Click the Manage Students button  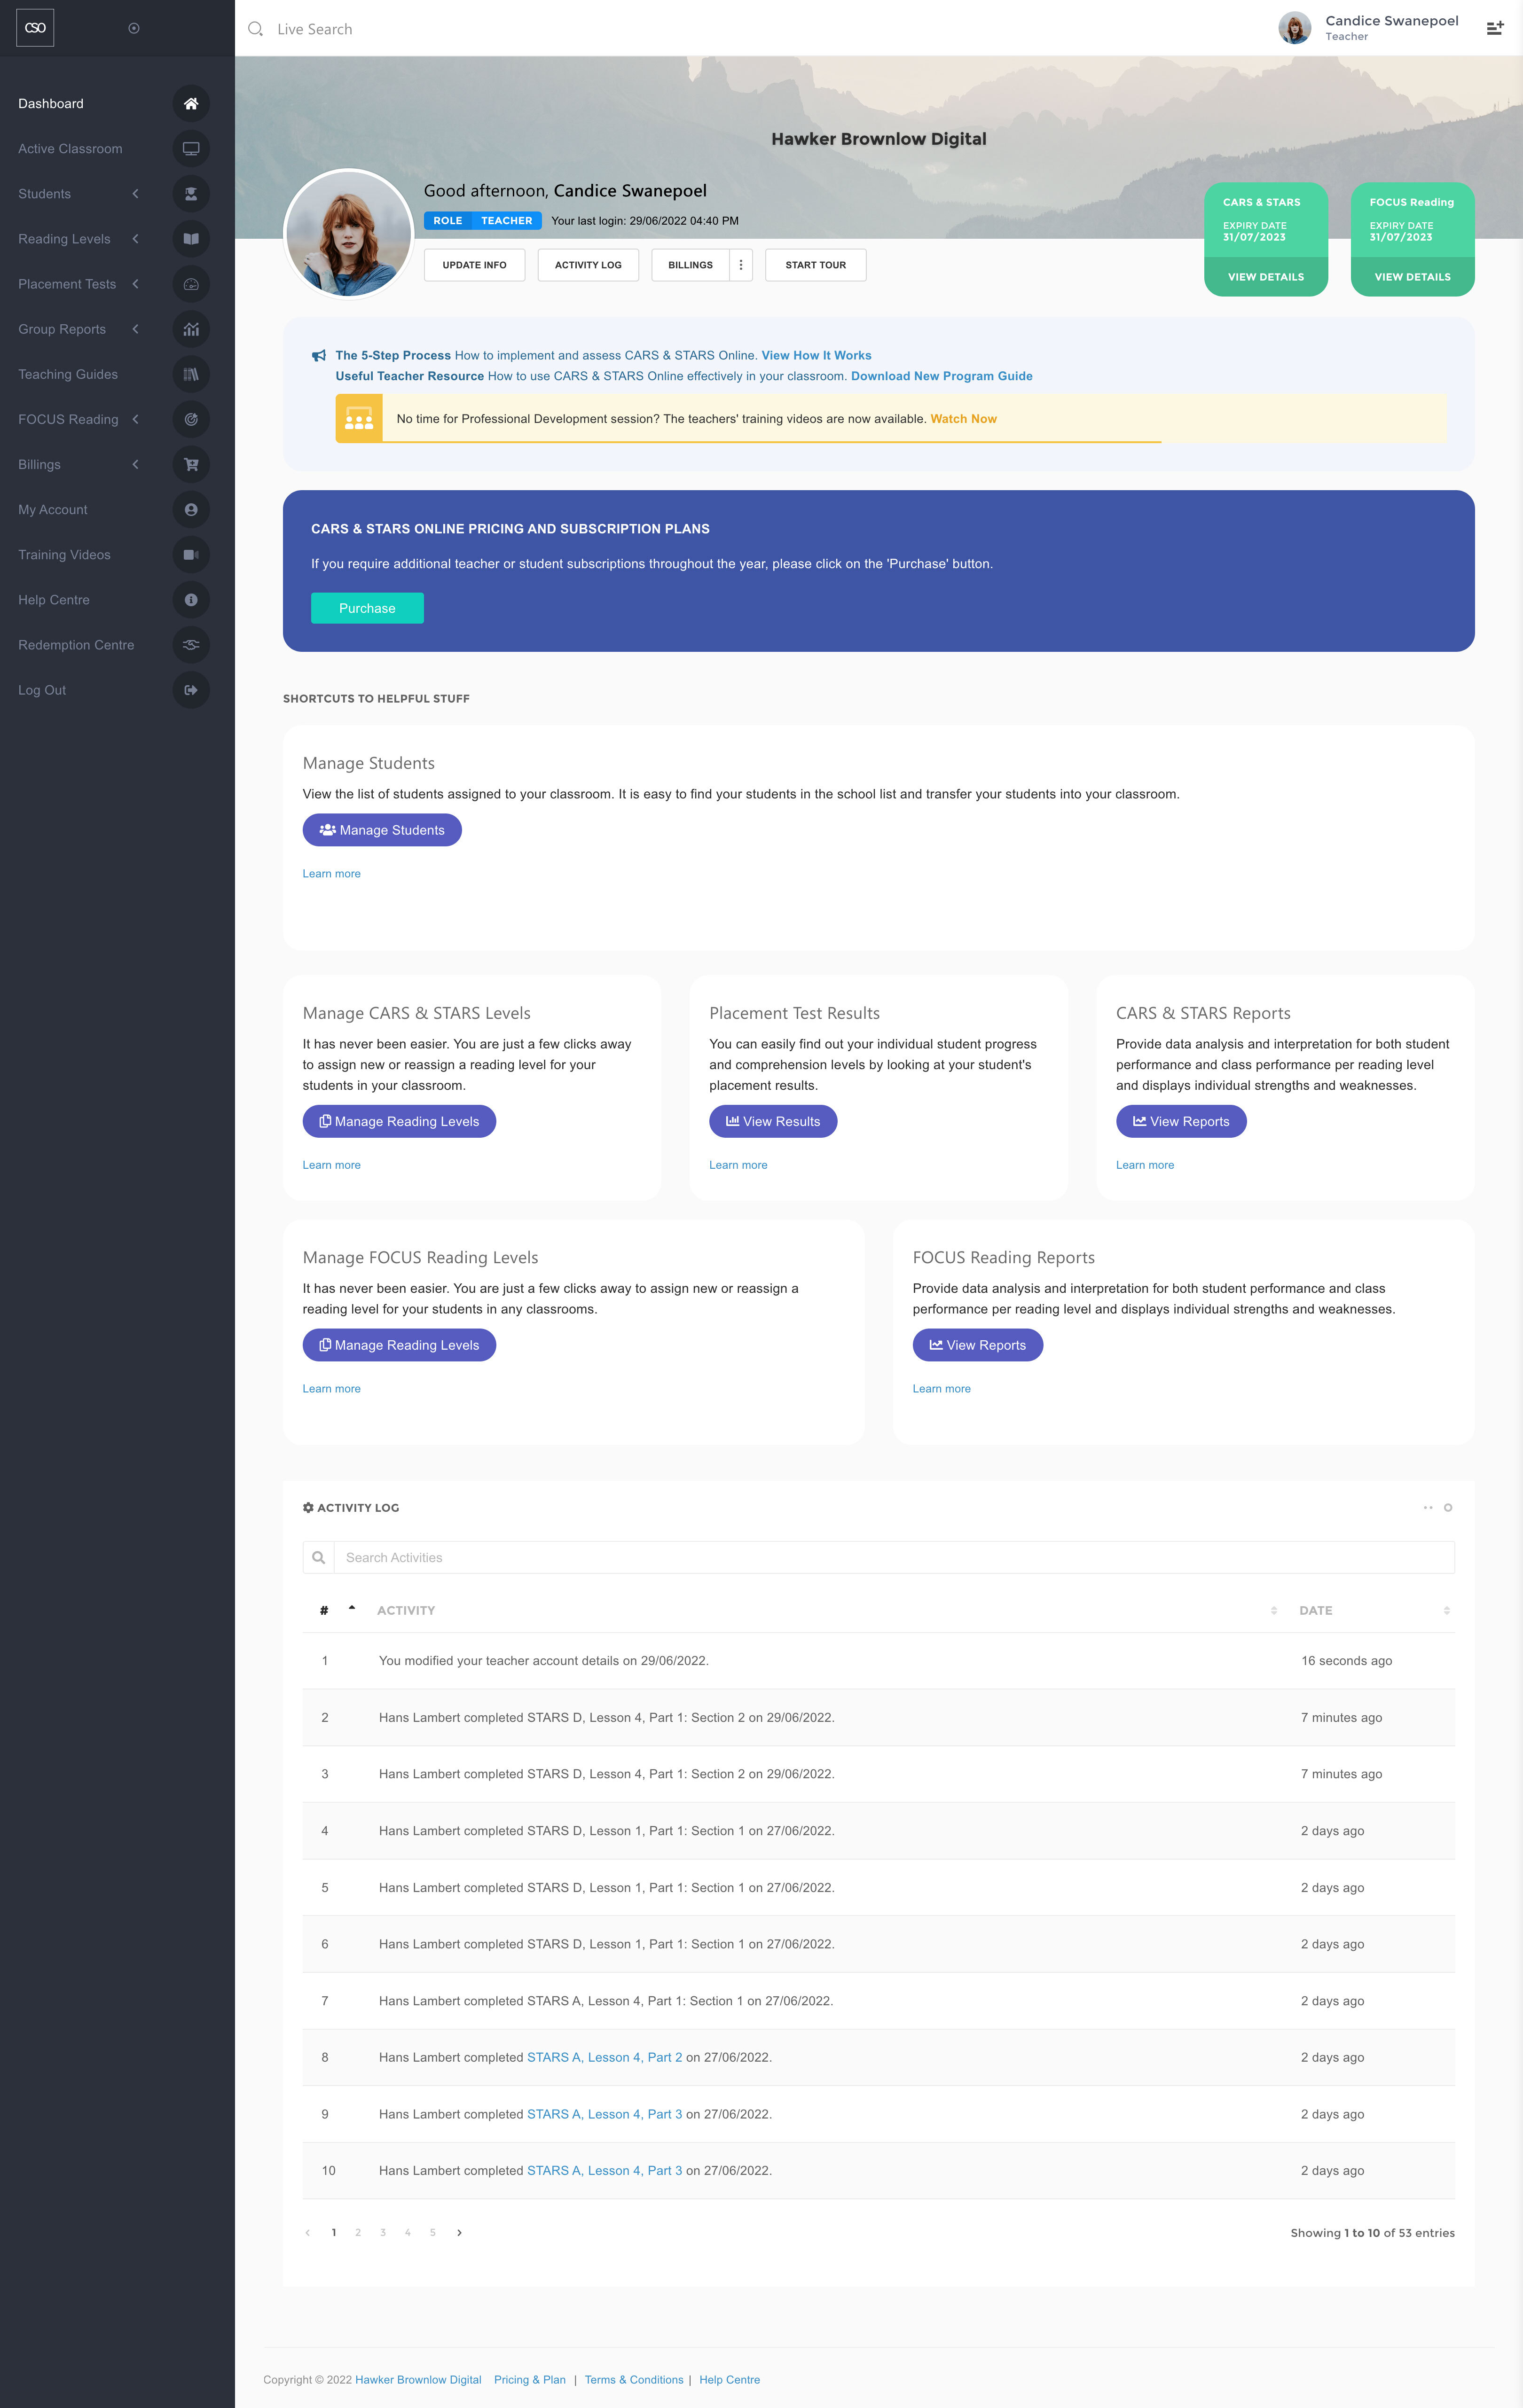(x=382, y=830)
